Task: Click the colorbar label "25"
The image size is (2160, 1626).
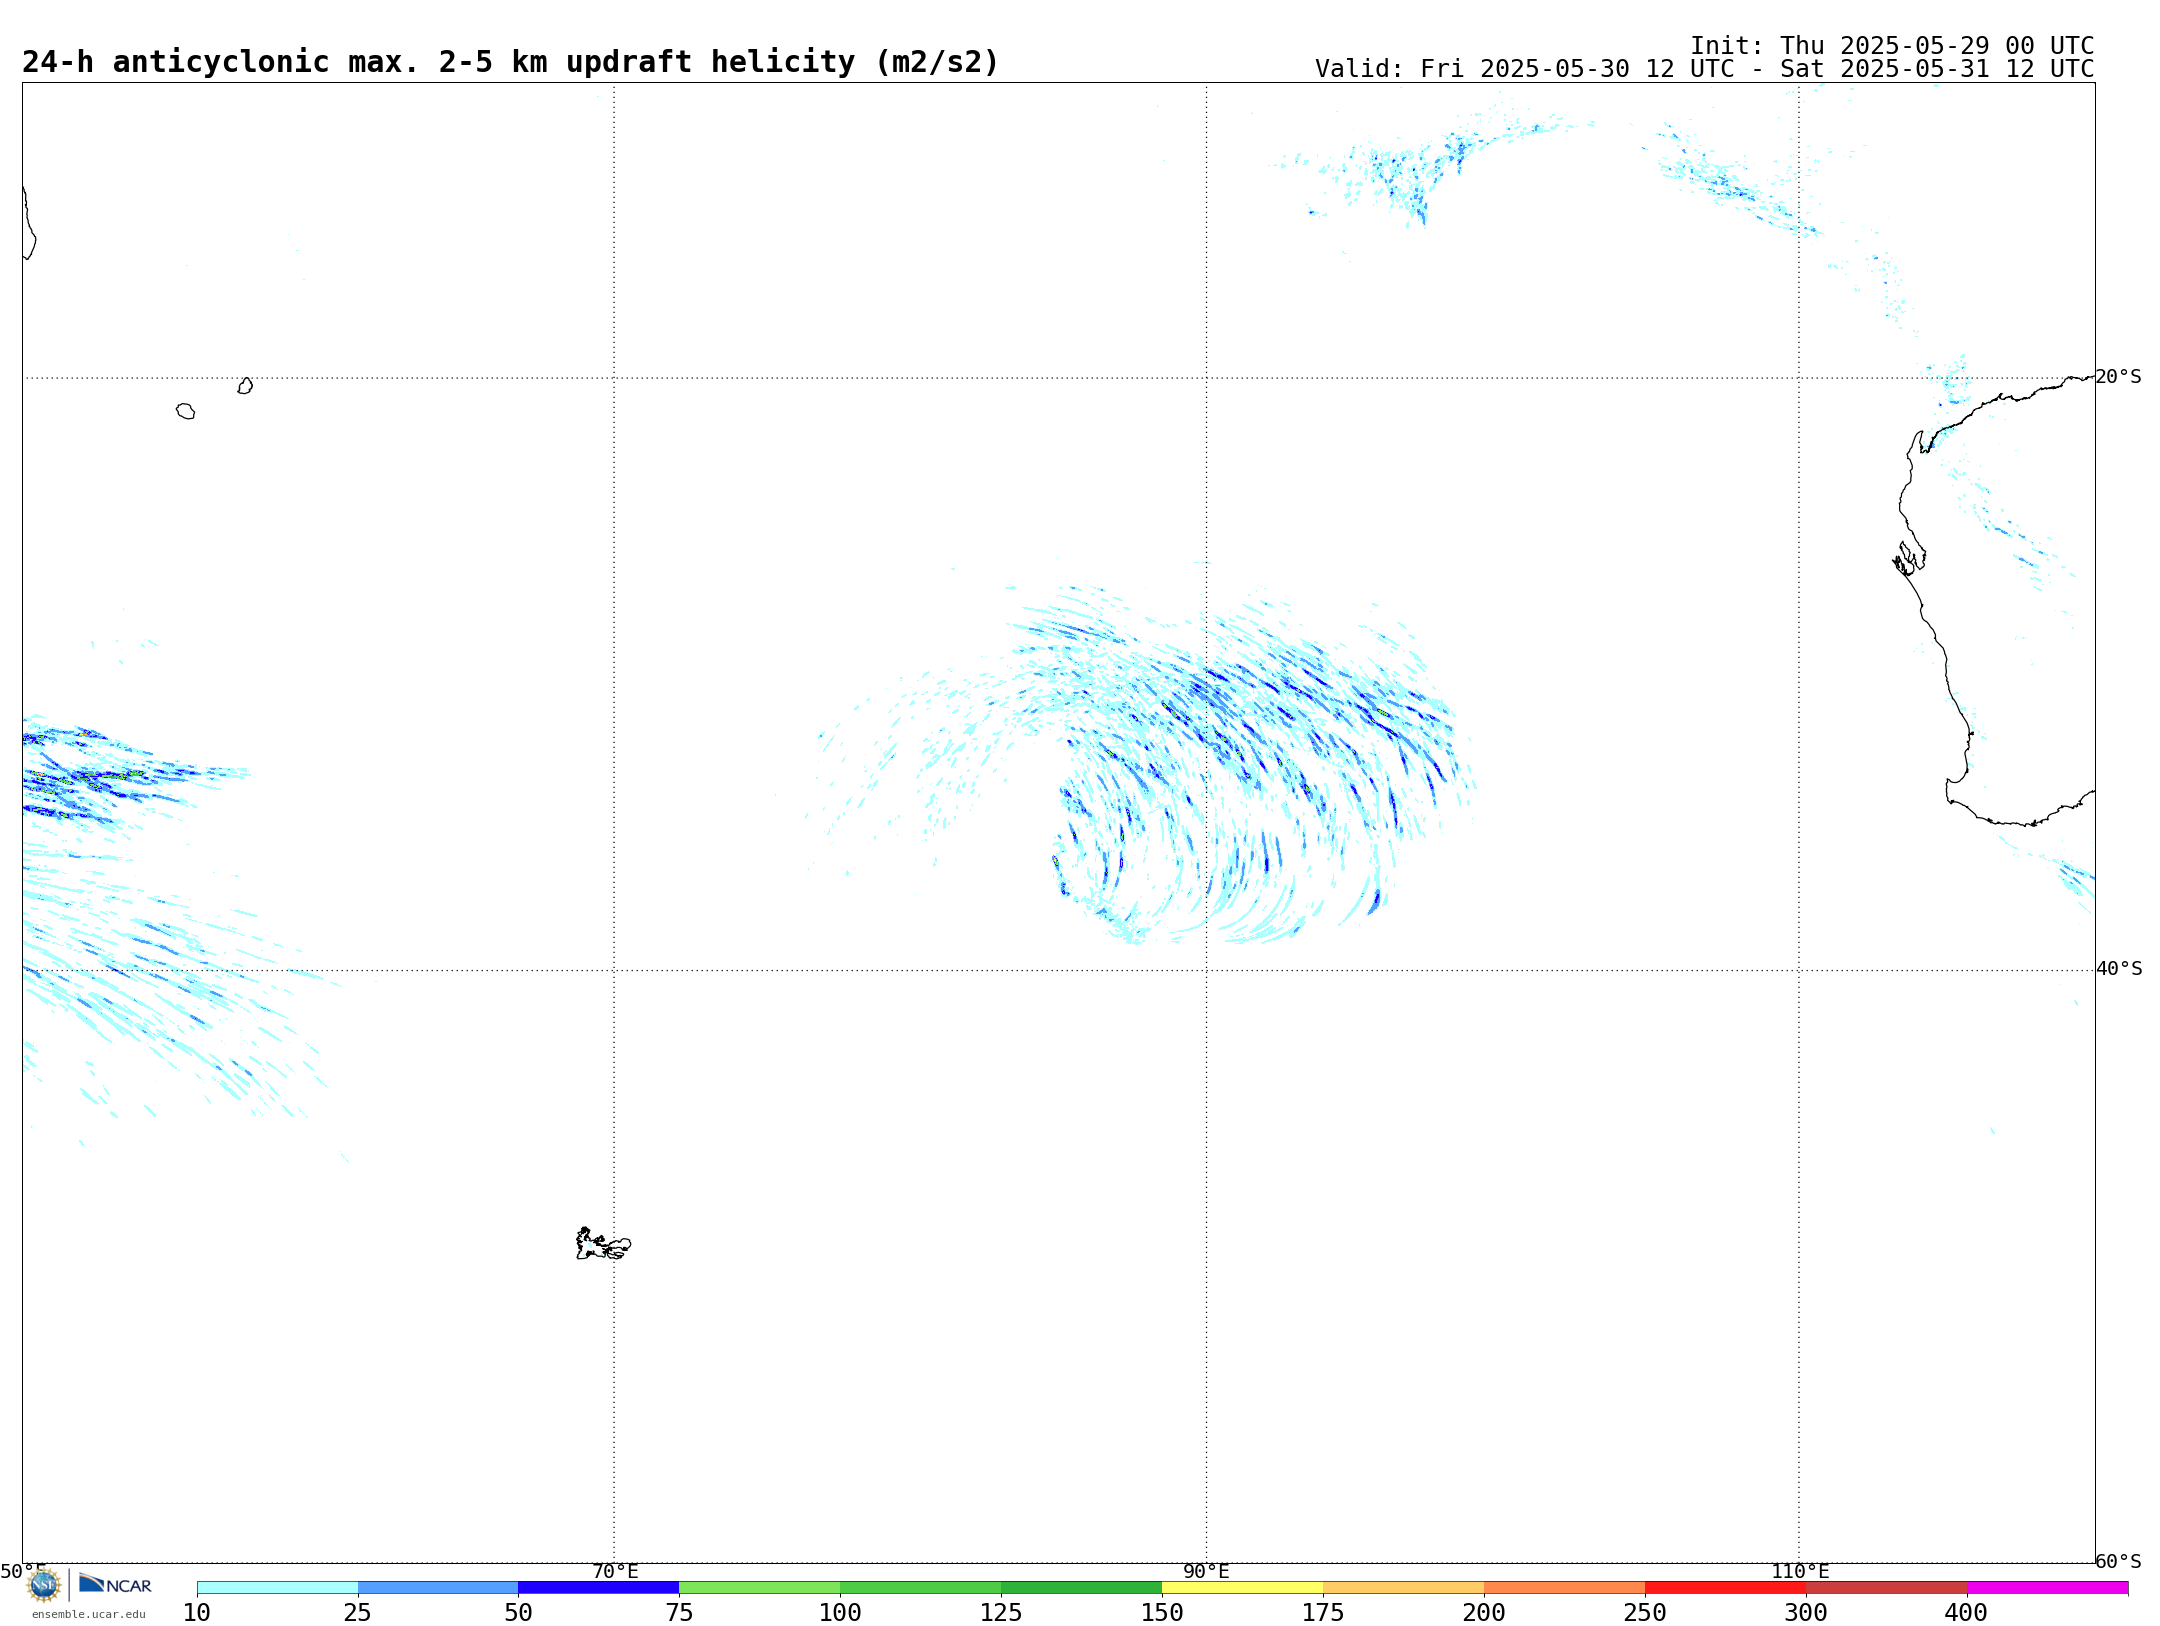Action: point(358,1613)
